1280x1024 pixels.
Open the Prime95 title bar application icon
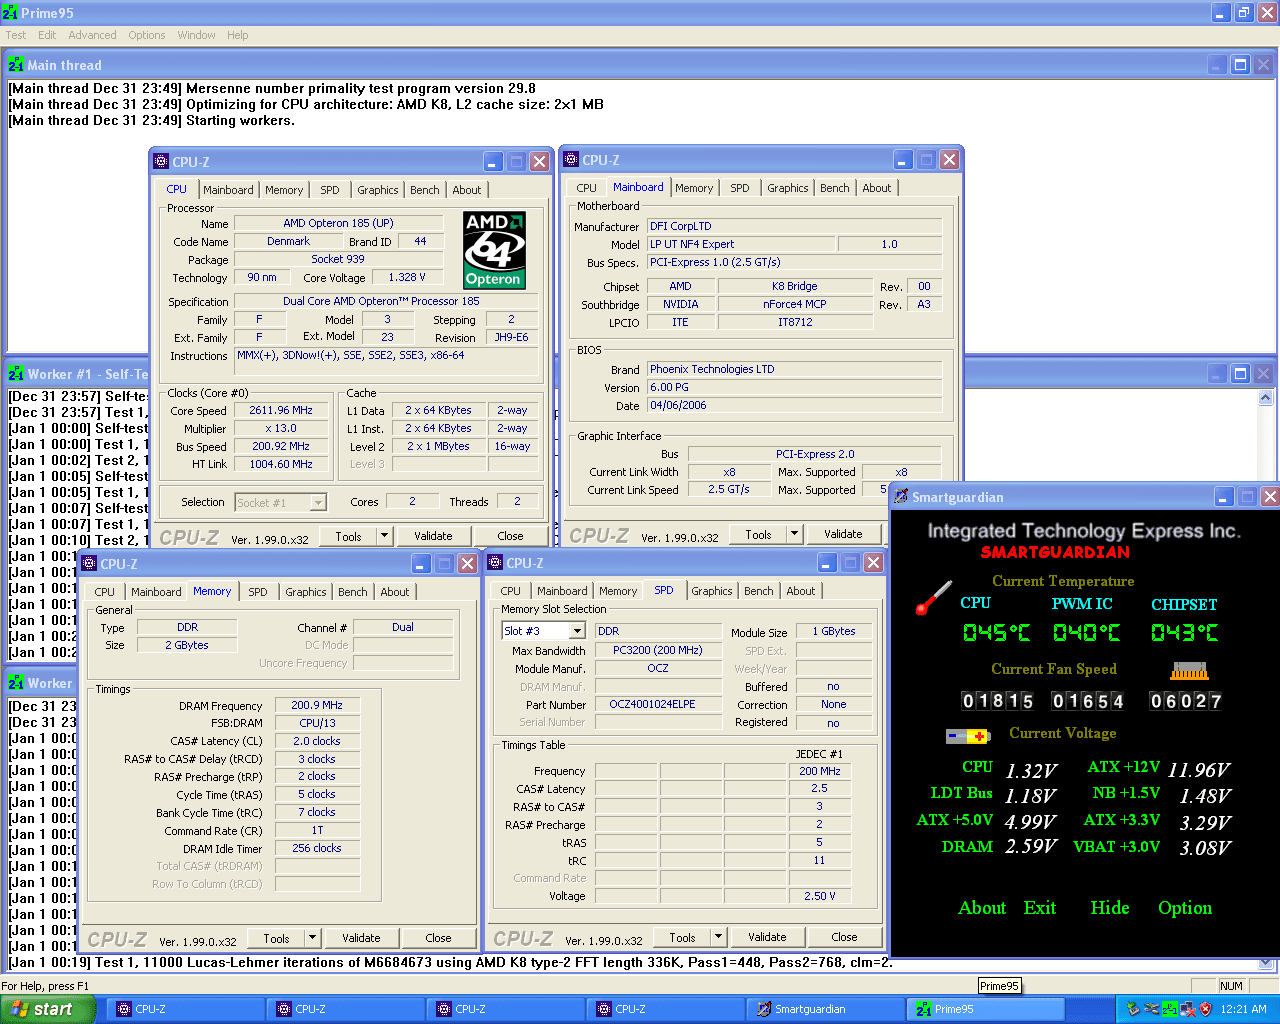coord(10,13)
